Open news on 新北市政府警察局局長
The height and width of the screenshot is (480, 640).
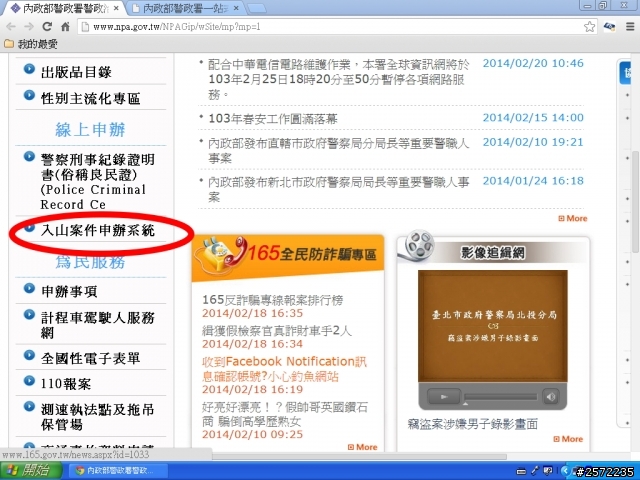pos(339,189)
